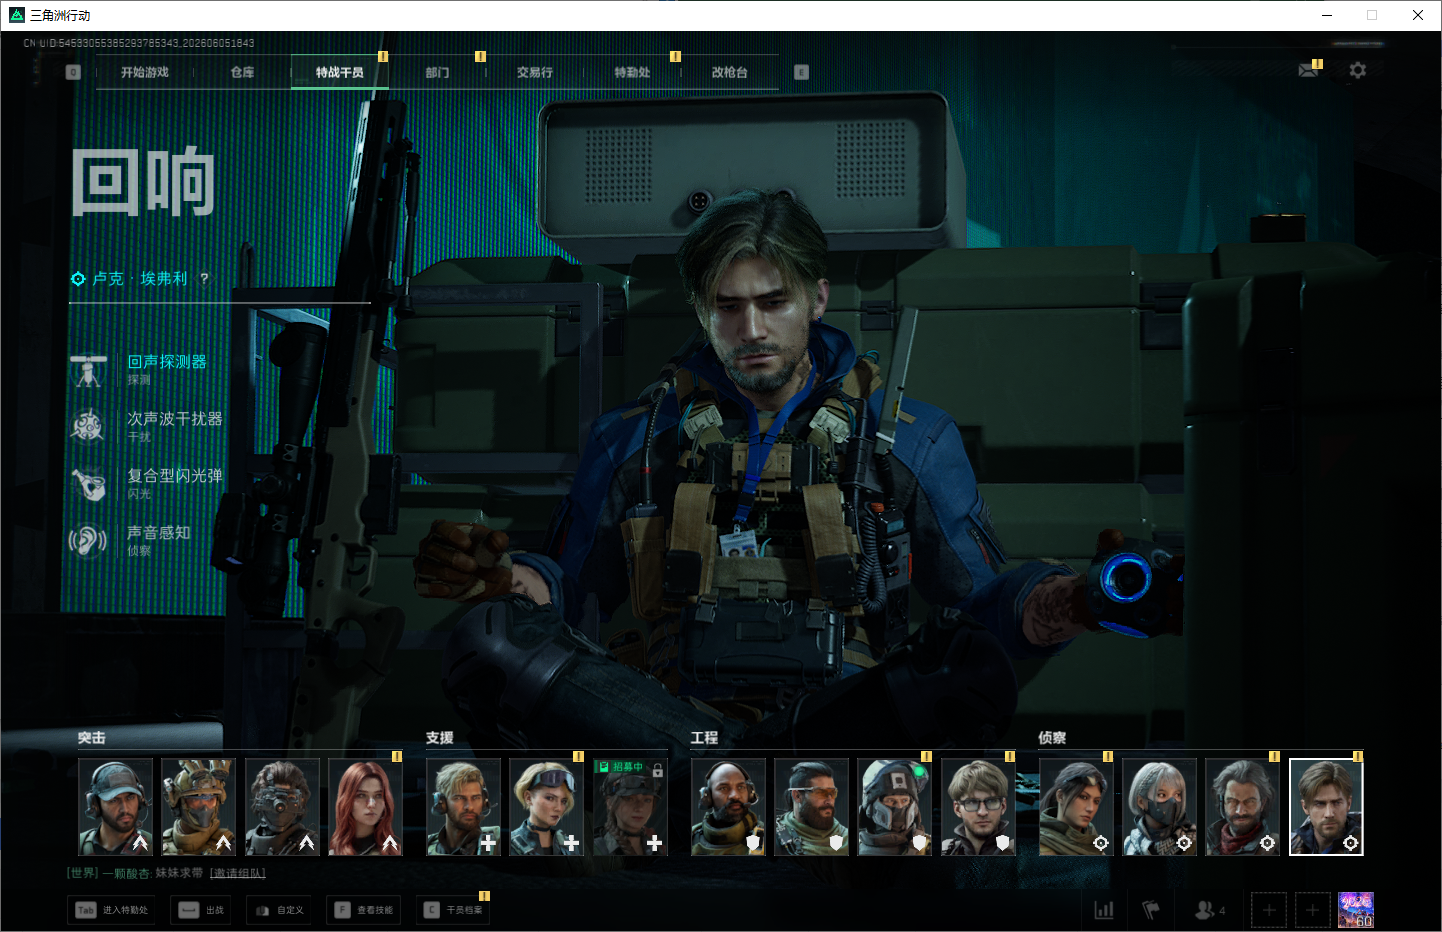Screen dimensions: 1442x932
Task: Open the settings gear icon
Action: pyautogui.click(x=1357, y=70)
